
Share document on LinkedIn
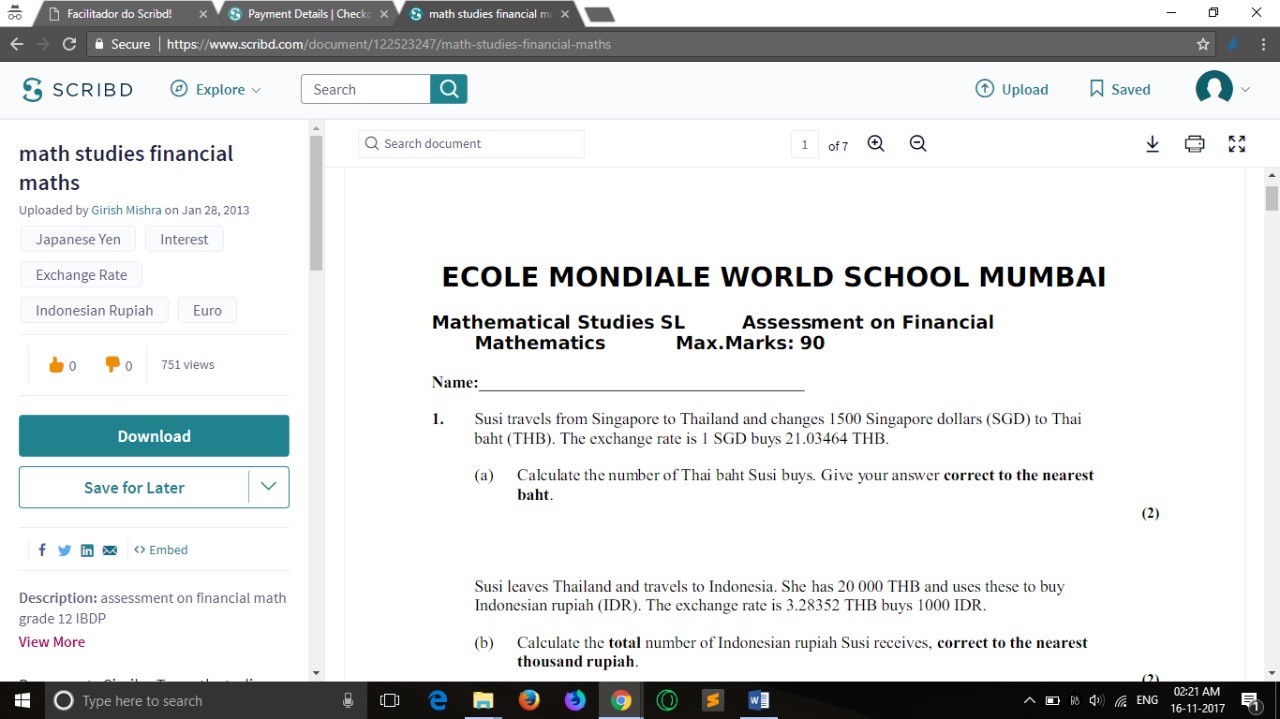pyautogui.click(x=87, y=550)
